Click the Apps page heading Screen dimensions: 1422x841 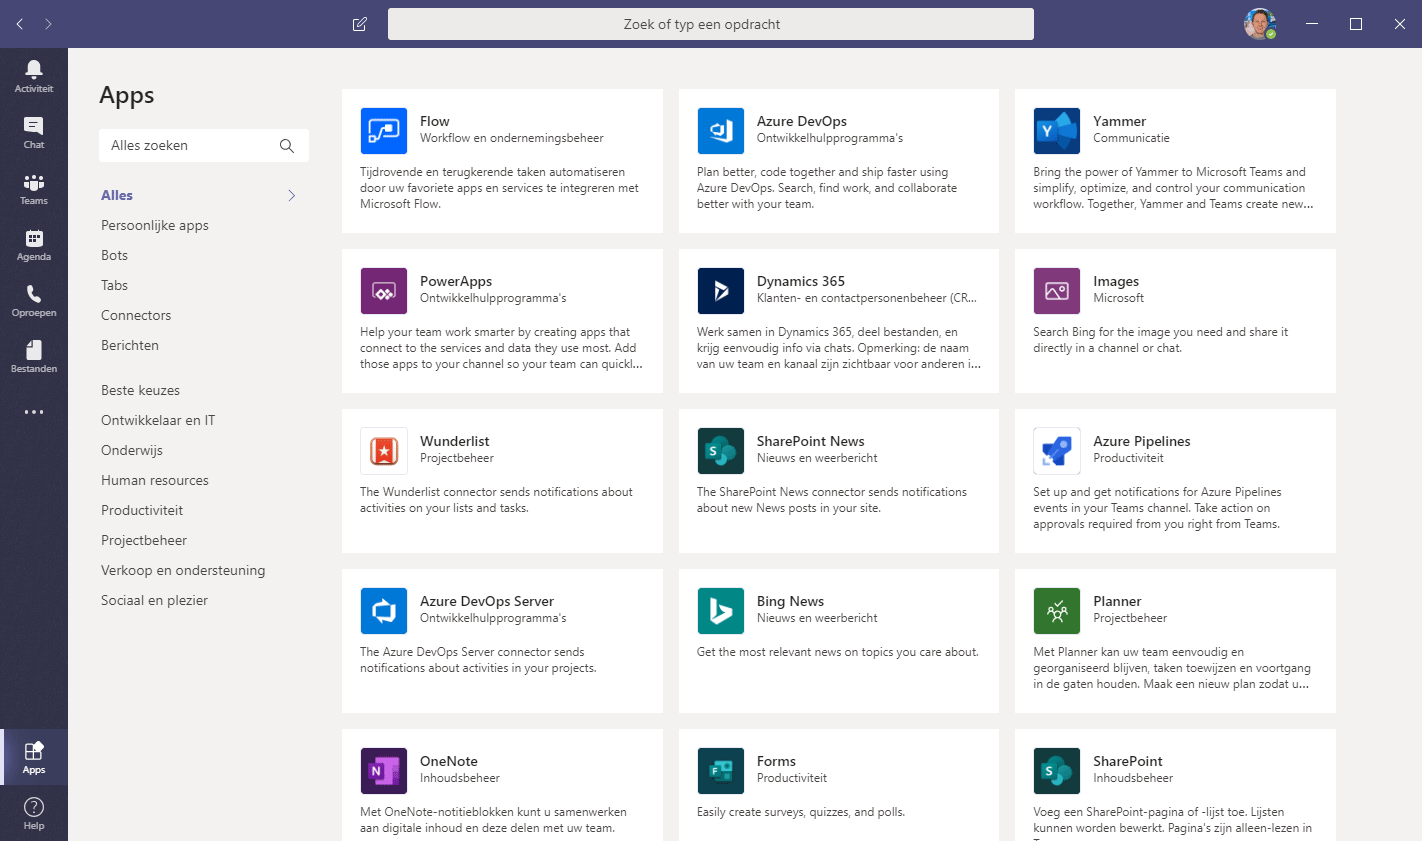tap(127, 96)
